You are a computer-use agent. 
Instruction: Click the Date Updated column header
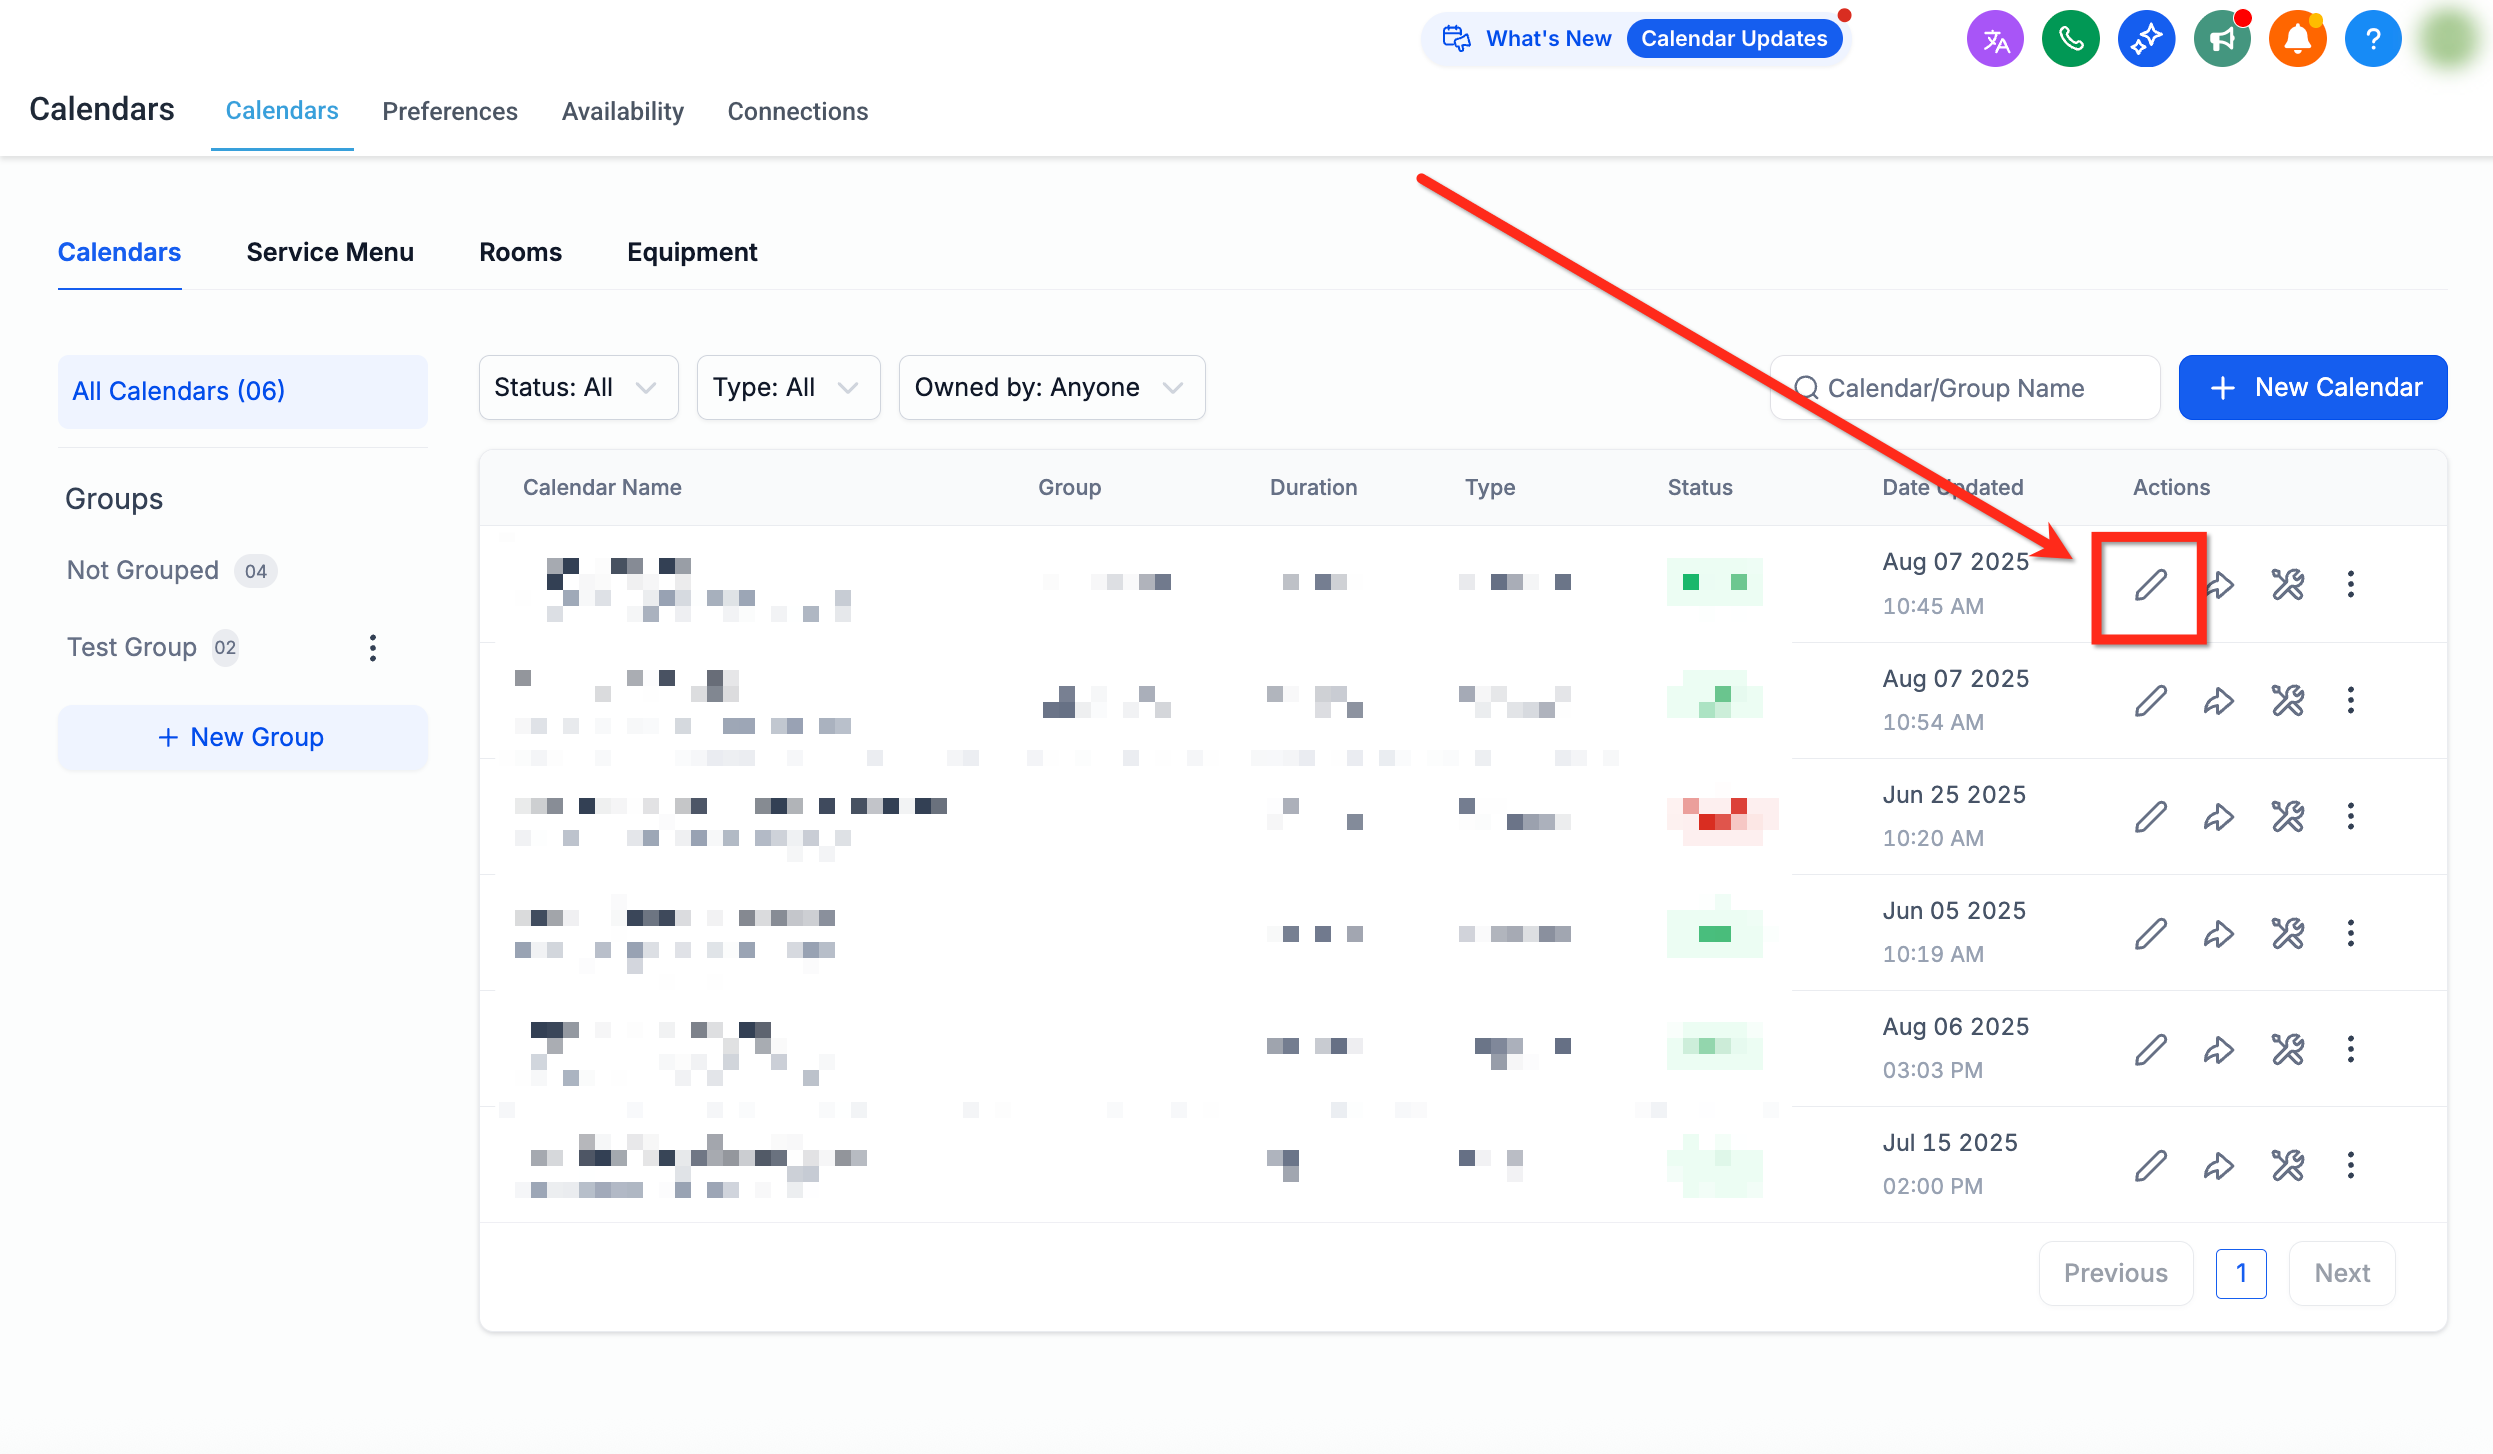point(1952,487)
